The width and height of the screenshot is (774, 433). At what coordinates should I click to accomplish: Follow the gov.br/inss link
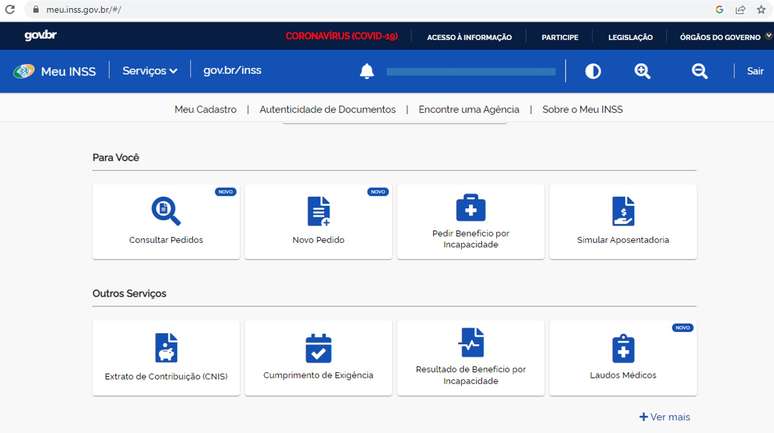click(232, 71)
